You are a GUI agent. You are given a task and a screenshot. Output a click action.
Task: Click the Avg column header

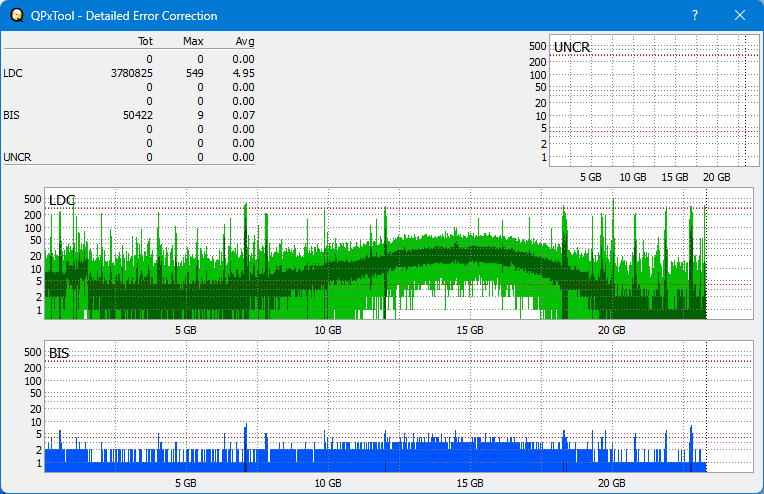point(245,41)
